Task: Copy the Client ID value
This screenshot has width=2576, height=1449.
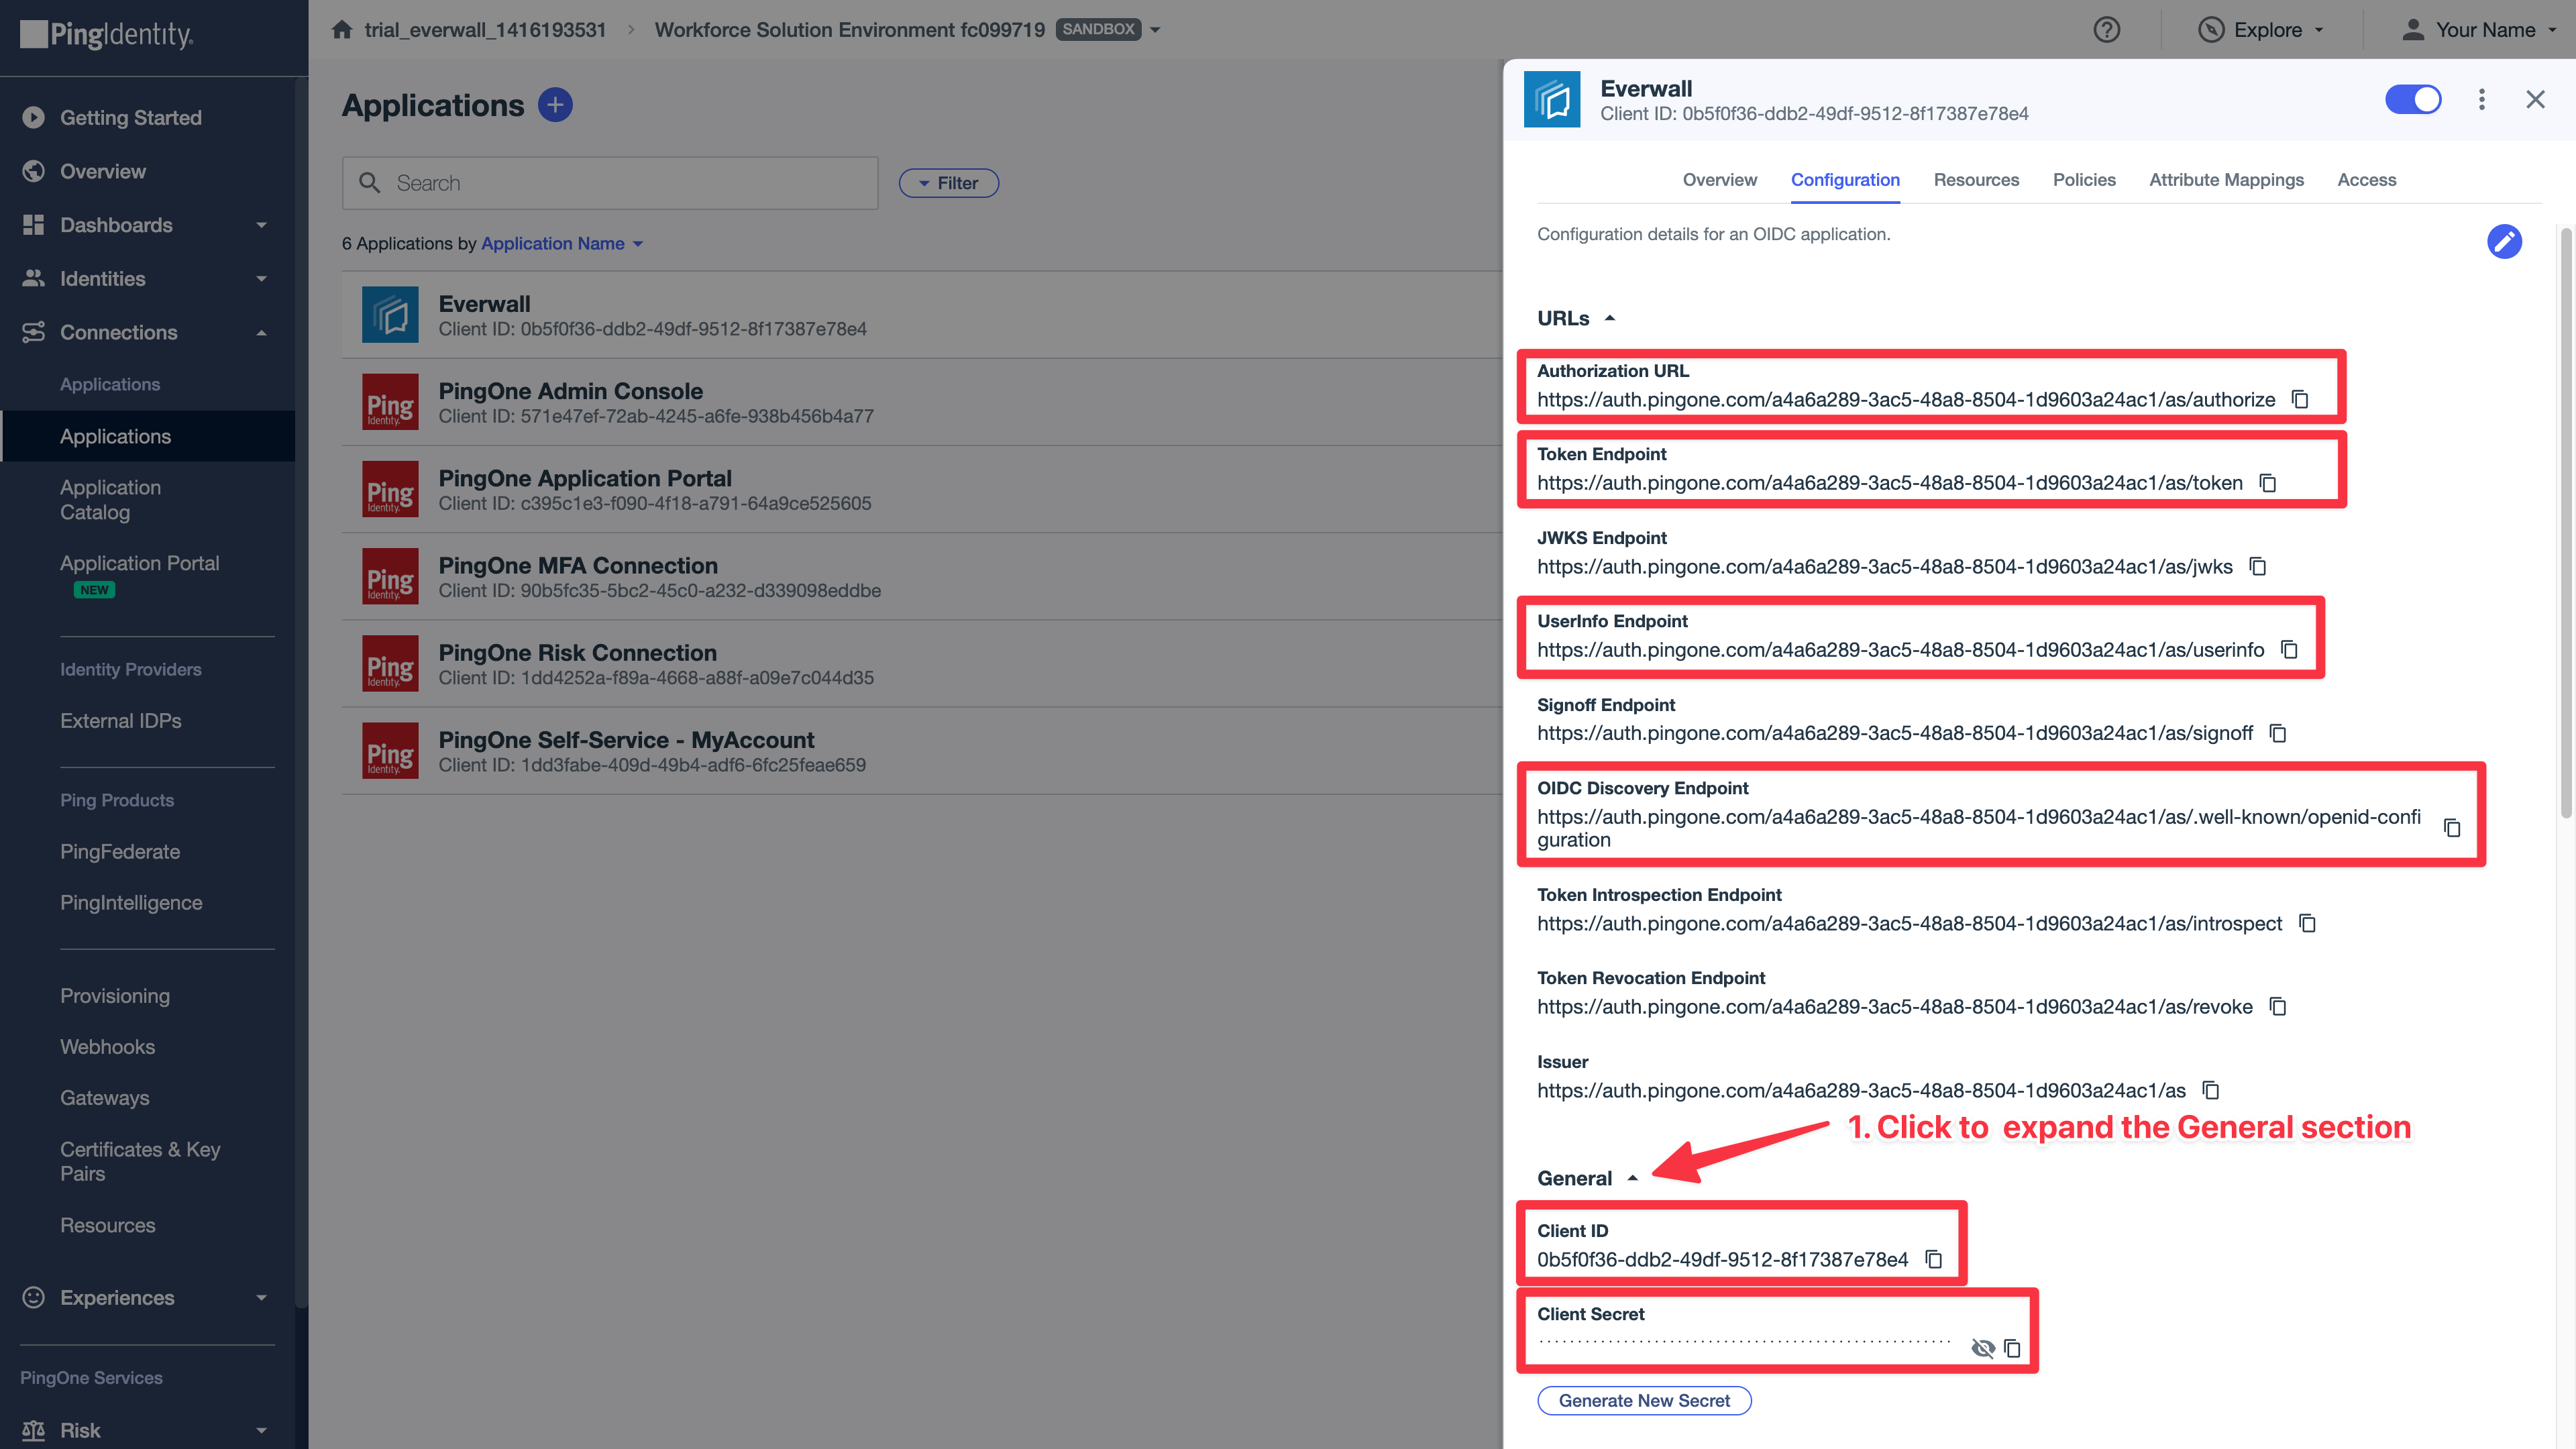Action: 1934,1259
